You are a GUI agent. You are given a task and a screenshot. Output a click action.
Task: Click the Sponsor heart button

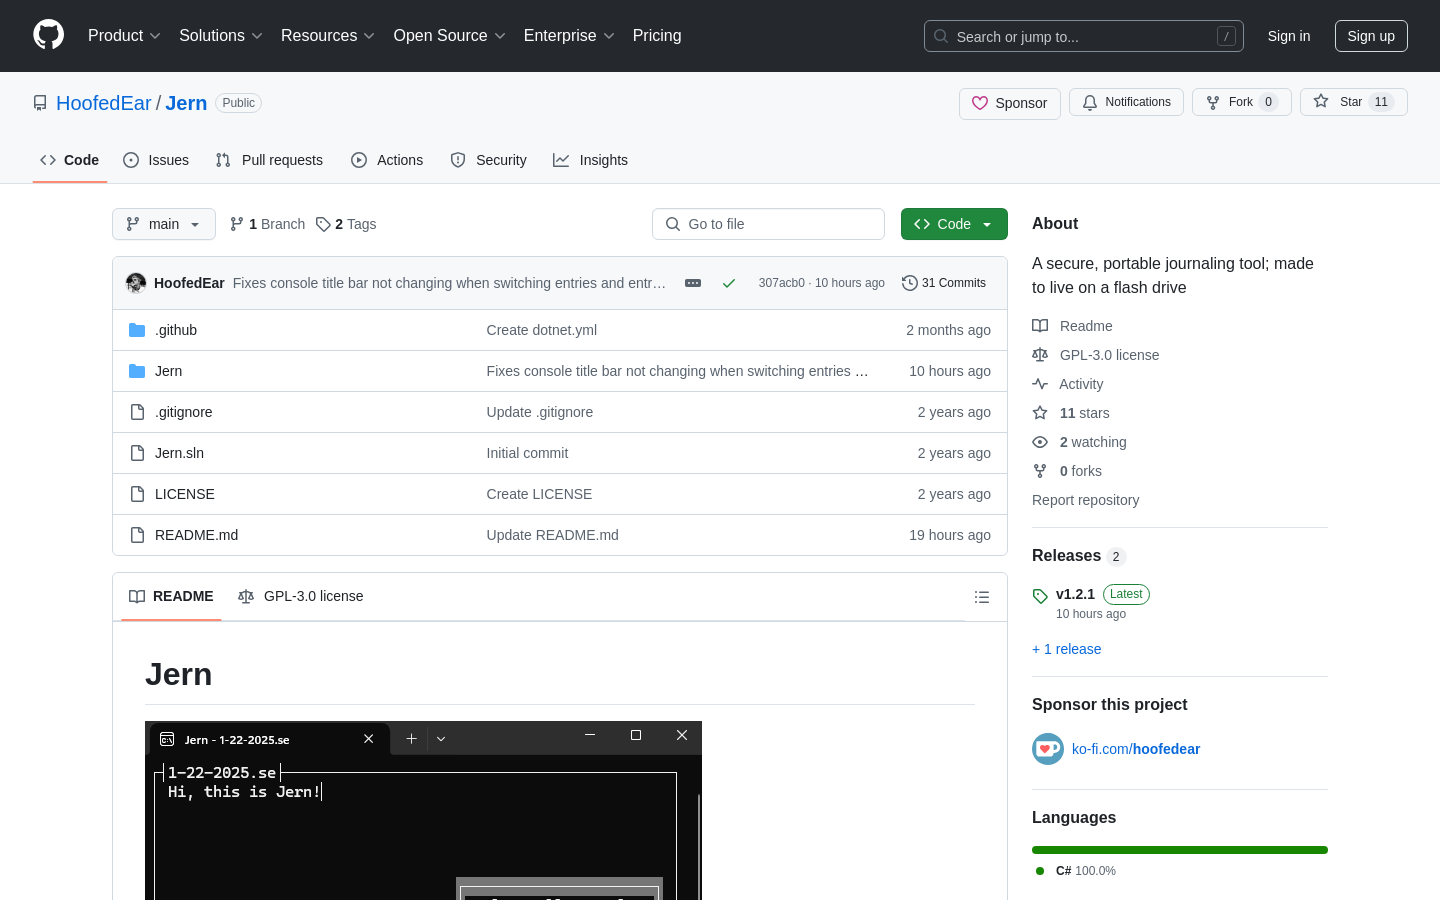[1010, 103]
